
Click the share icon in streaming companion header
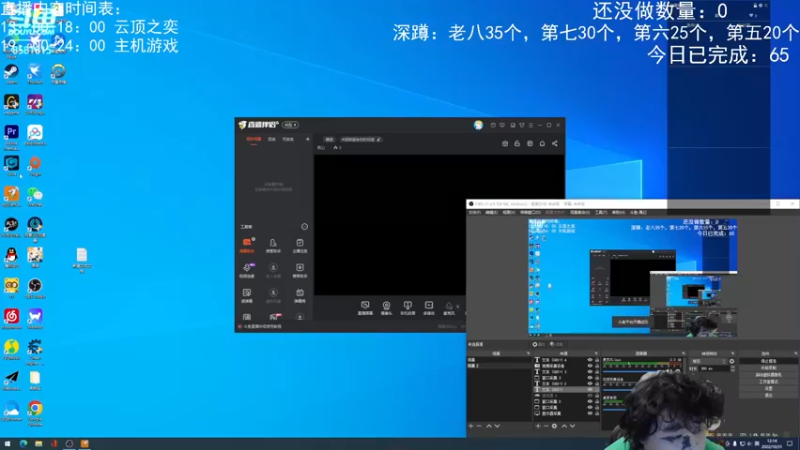coord(555,143)
